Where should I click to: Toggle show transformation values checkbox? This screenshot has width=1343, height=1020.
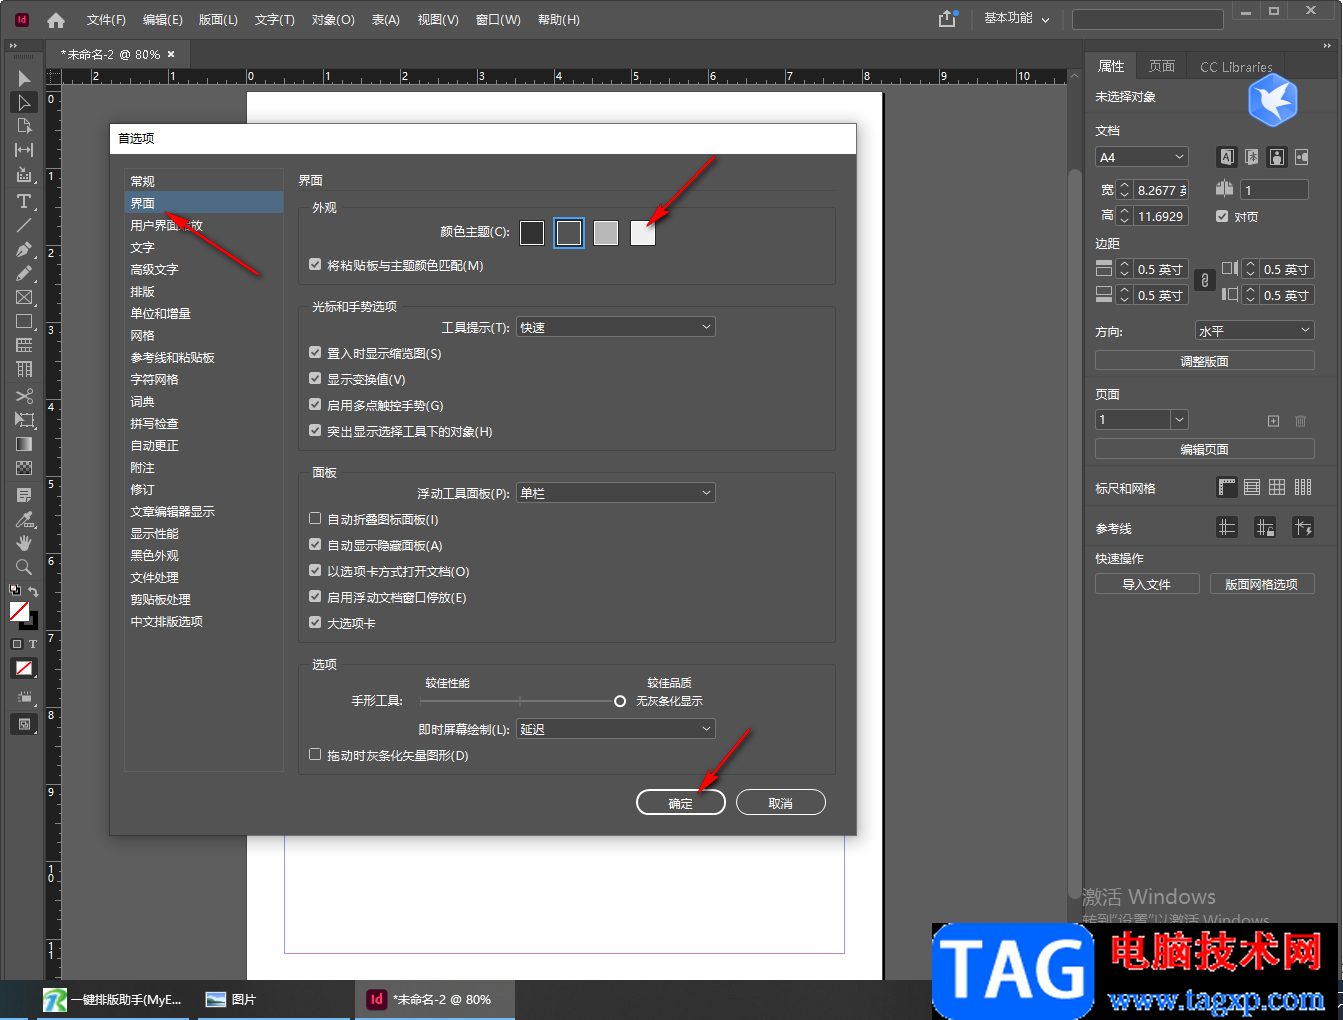pos(315,379)
